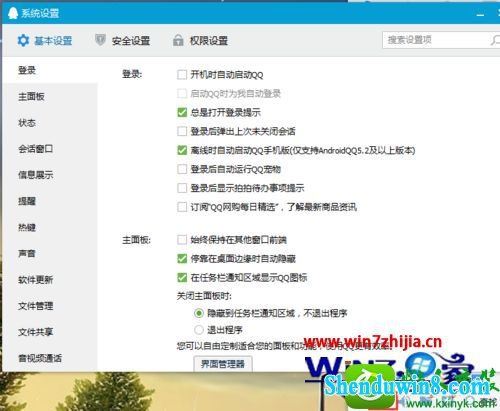The height and width of the screenshot is (411, 500).
Task: Click the 登录: section heading
Action: pyautogui.click(x=132, y=74)
